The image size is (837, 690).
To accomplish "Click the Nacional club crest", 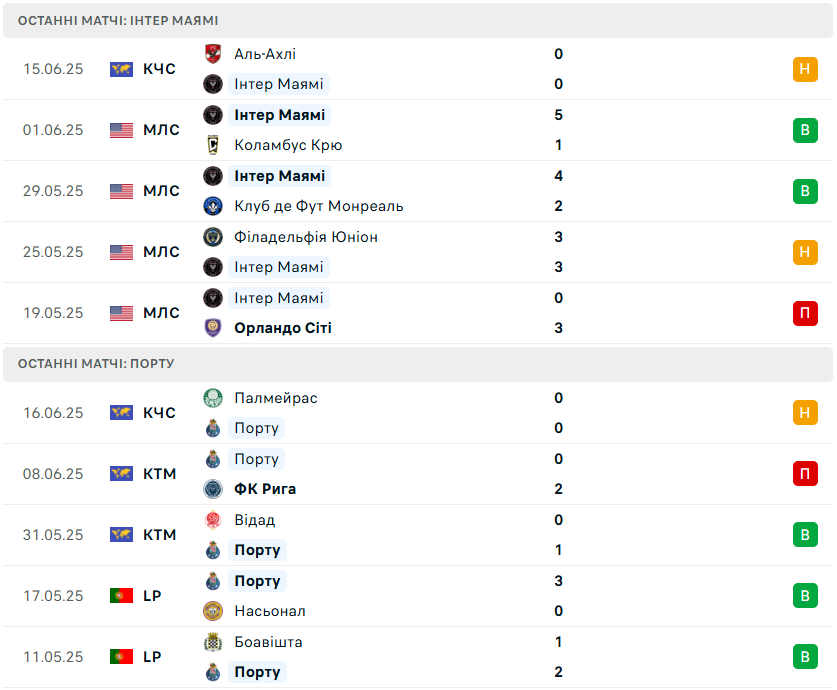I will pyautogui.click(x=213, y=611).
